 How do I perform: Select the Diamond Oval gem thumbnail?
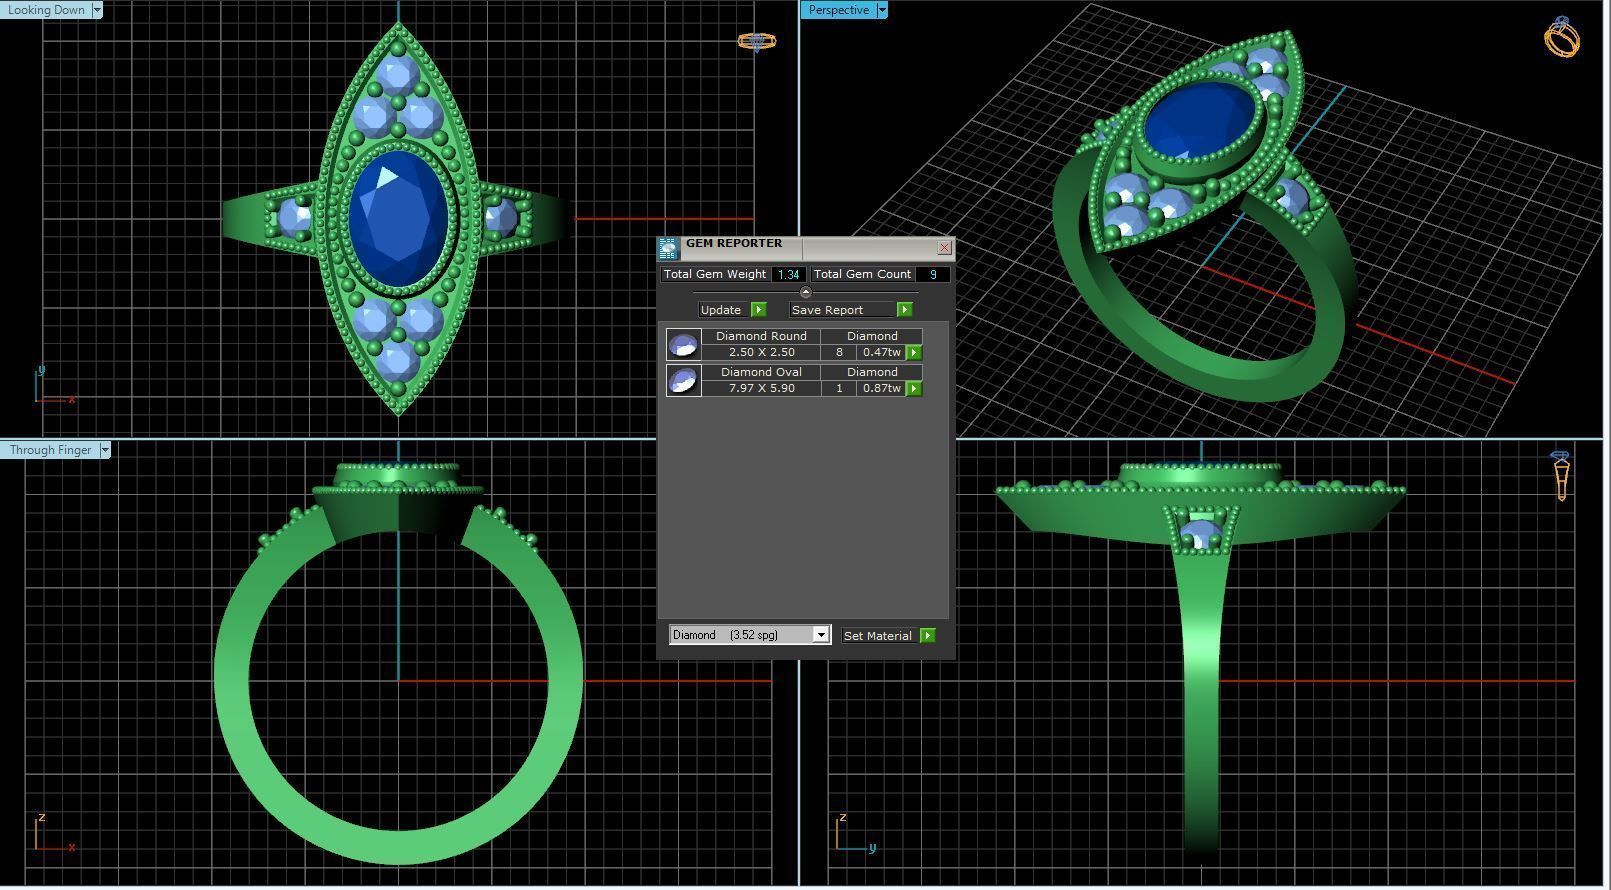[684, 381]
